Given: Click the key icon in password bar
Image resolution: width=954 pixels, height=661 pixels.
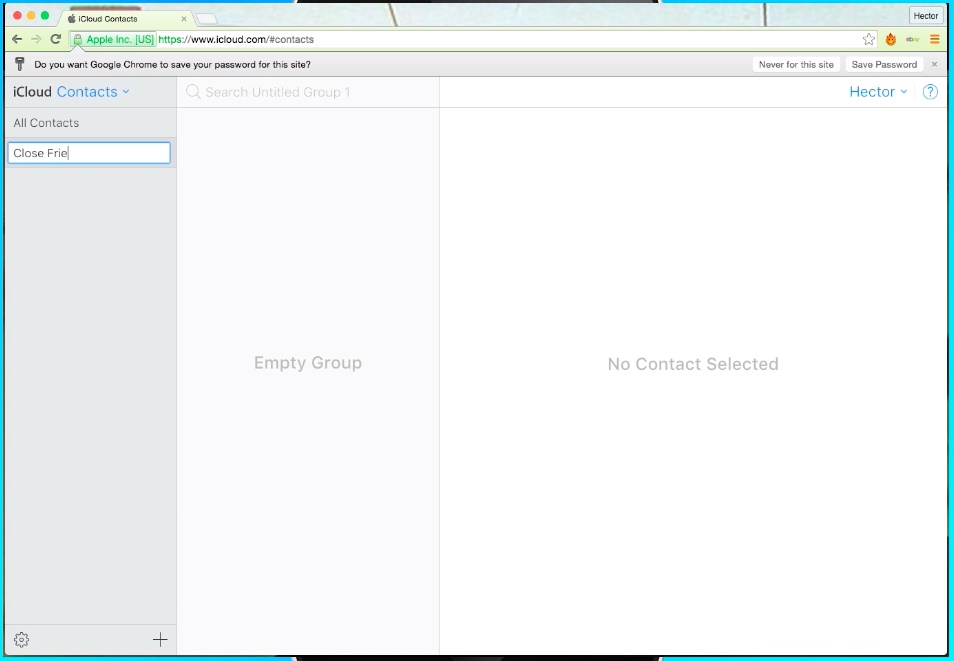Looking at the screenshot, I should (19, 64).
